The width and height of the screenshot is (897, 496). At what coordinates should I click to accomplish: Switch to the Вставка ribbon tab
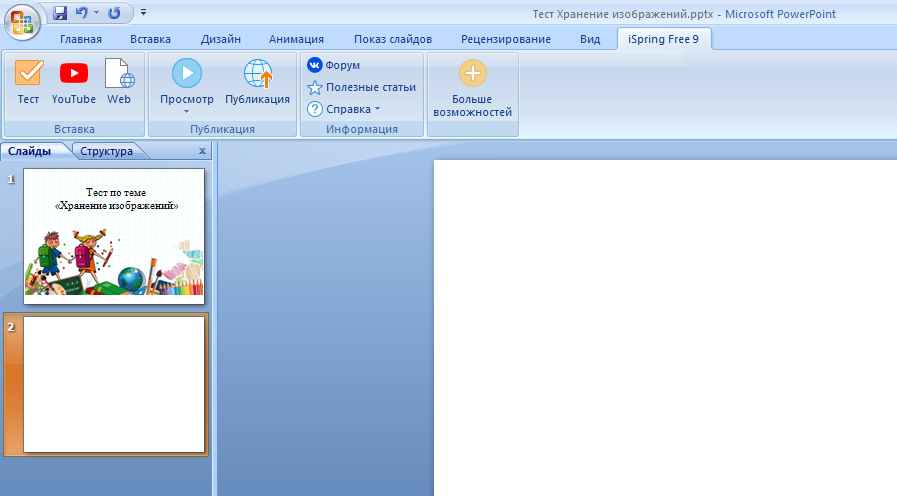coord(150,39)
